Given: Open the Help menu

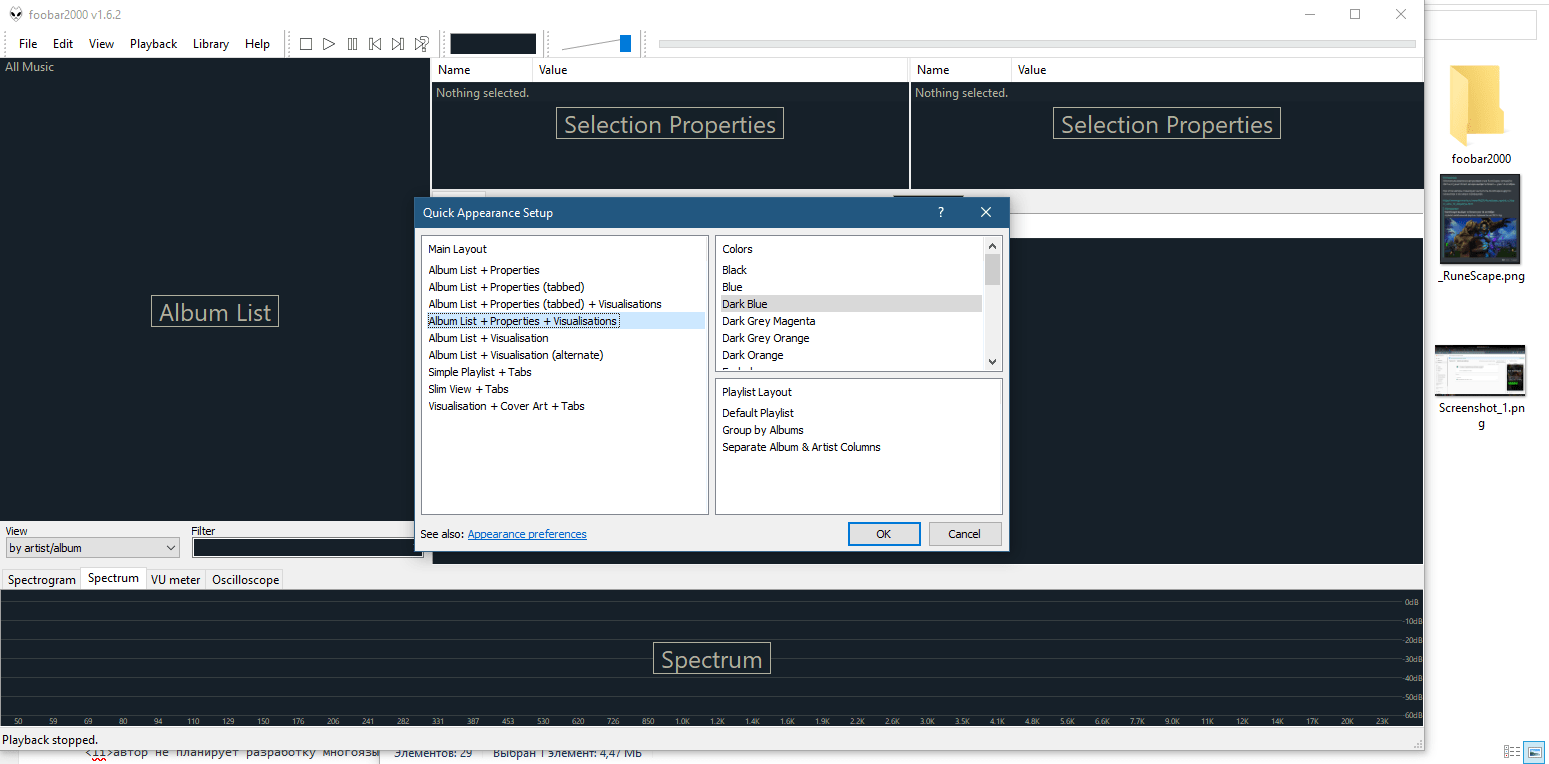Looking at the screenshot, I should click(x=257, y=44).
